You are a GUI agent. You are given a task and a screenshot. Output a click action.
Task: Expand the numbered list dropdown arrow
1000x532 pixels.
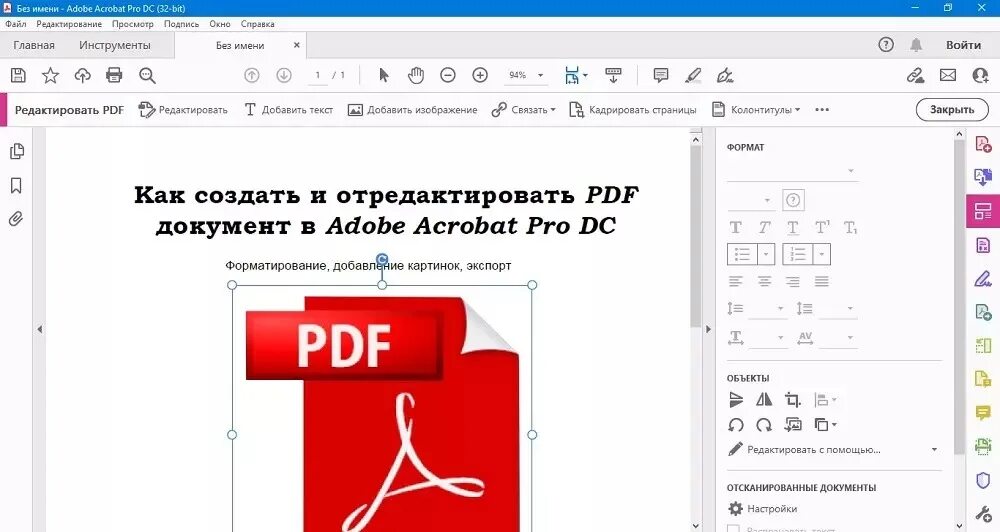pyautogui.click(x=822, y=255)
